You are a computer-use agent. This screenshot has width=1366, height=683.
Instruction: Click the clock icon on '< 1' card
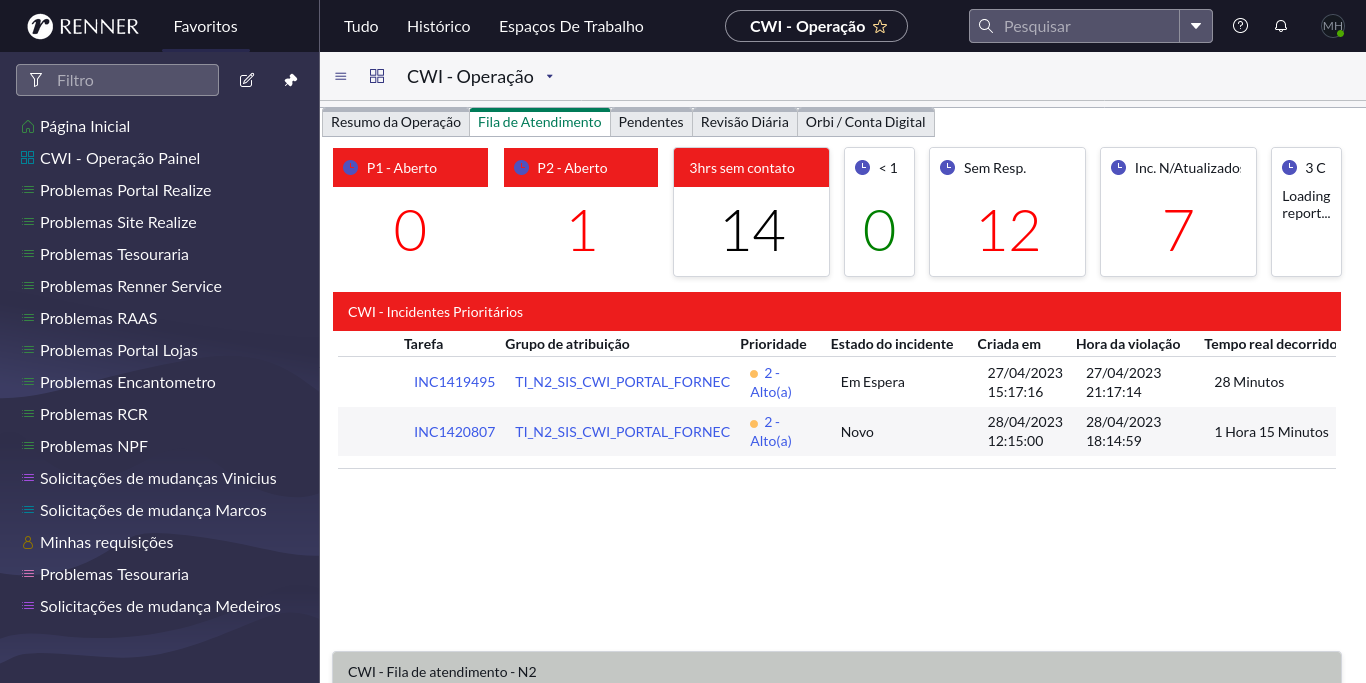(x=863, y=168)
